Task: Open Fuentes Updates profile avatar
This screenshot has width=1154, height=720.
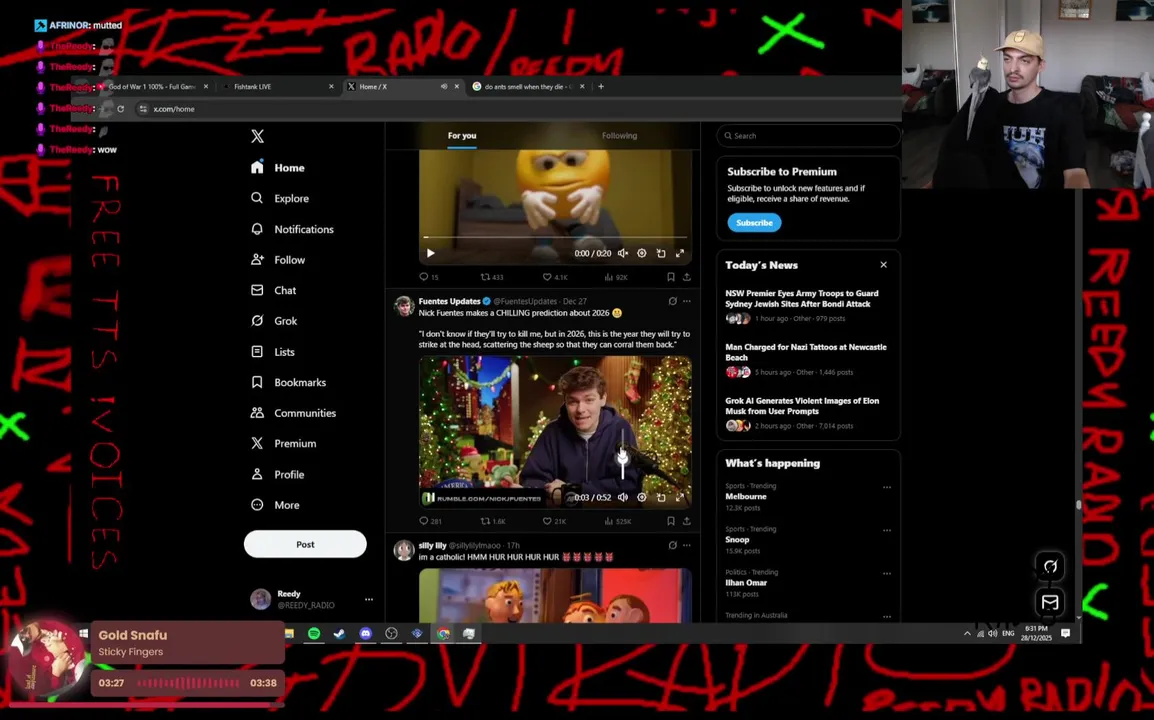Action: (x=404, y=306)
